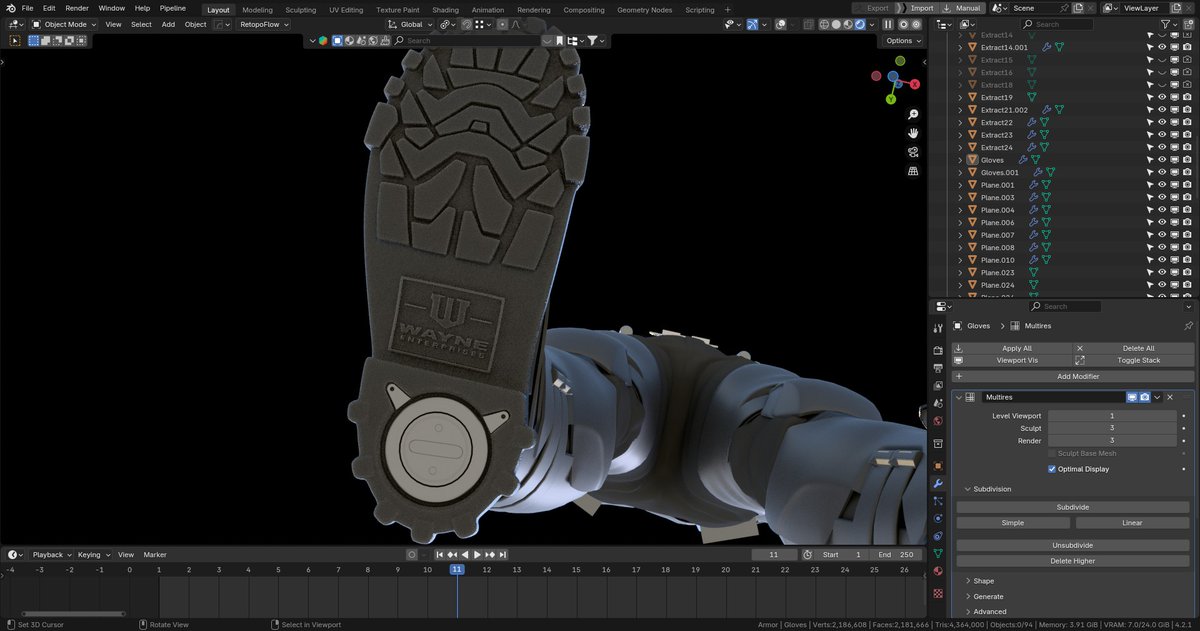Image resolution: width=1200 pixels, height=631 pixels.
Task: Open the Object properties tab icon
Action: pyautogui.click(x=938, y=466)
